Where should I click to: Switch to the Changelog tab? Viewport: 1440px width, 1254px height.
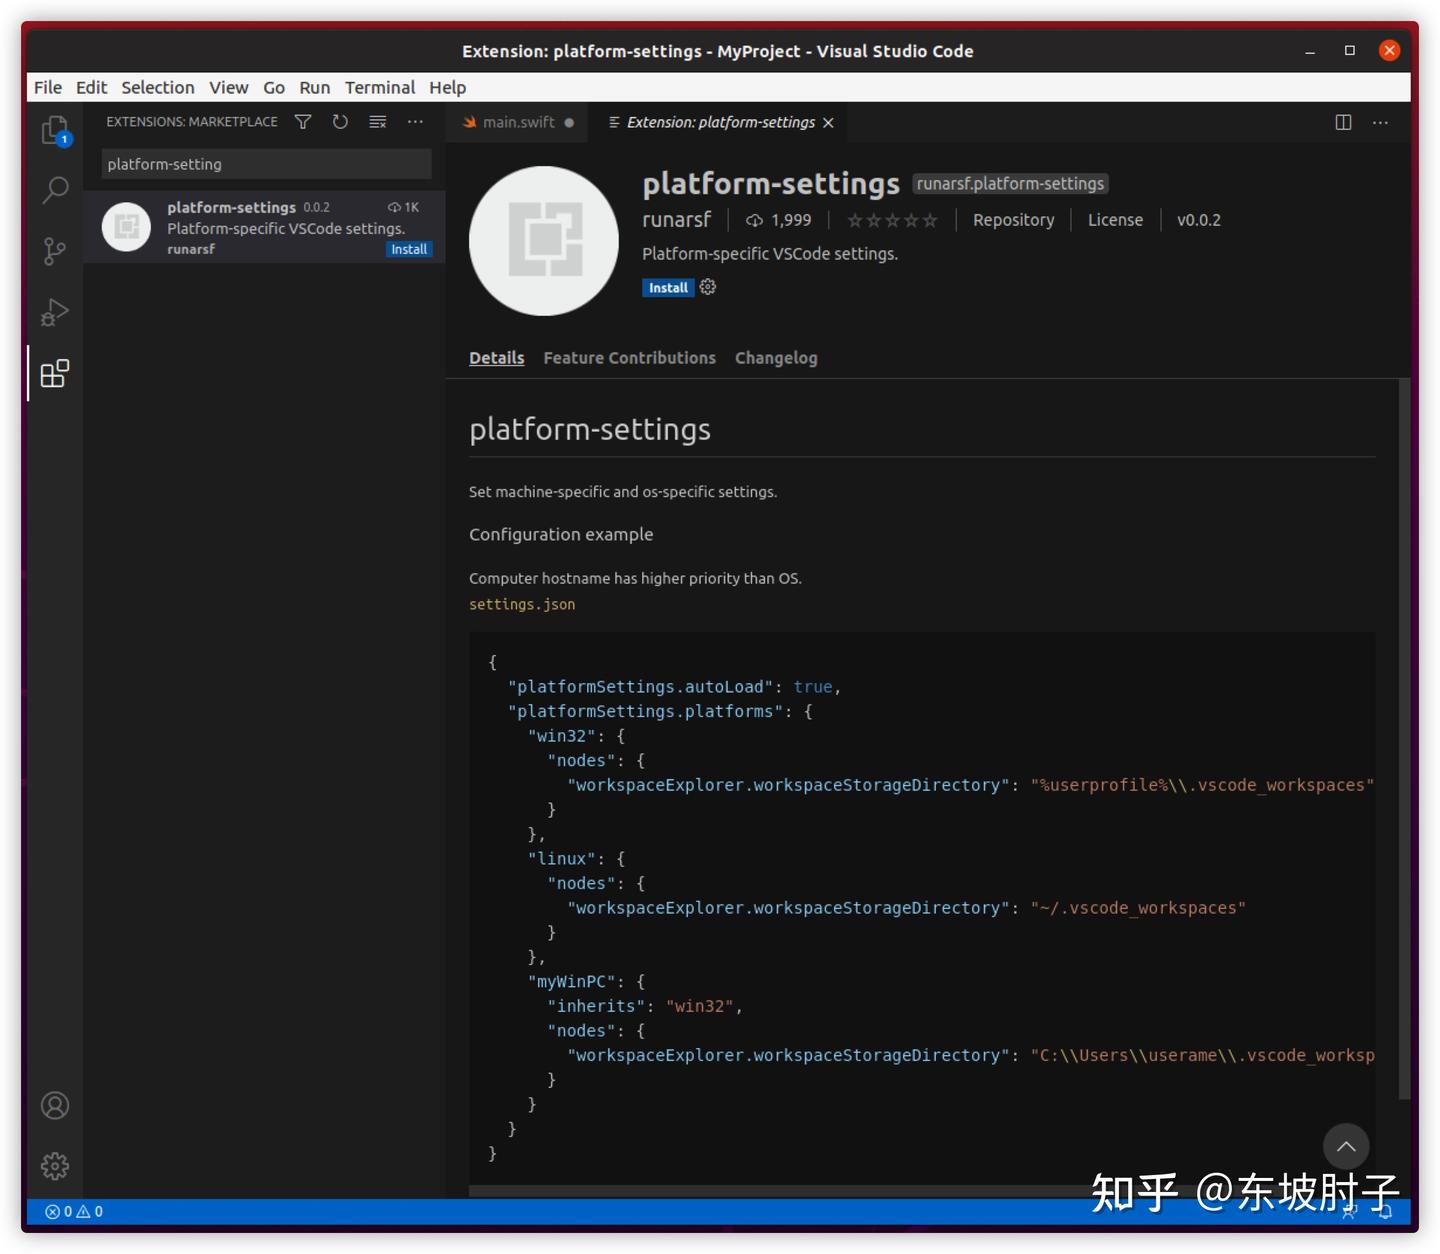coord(776,357)
